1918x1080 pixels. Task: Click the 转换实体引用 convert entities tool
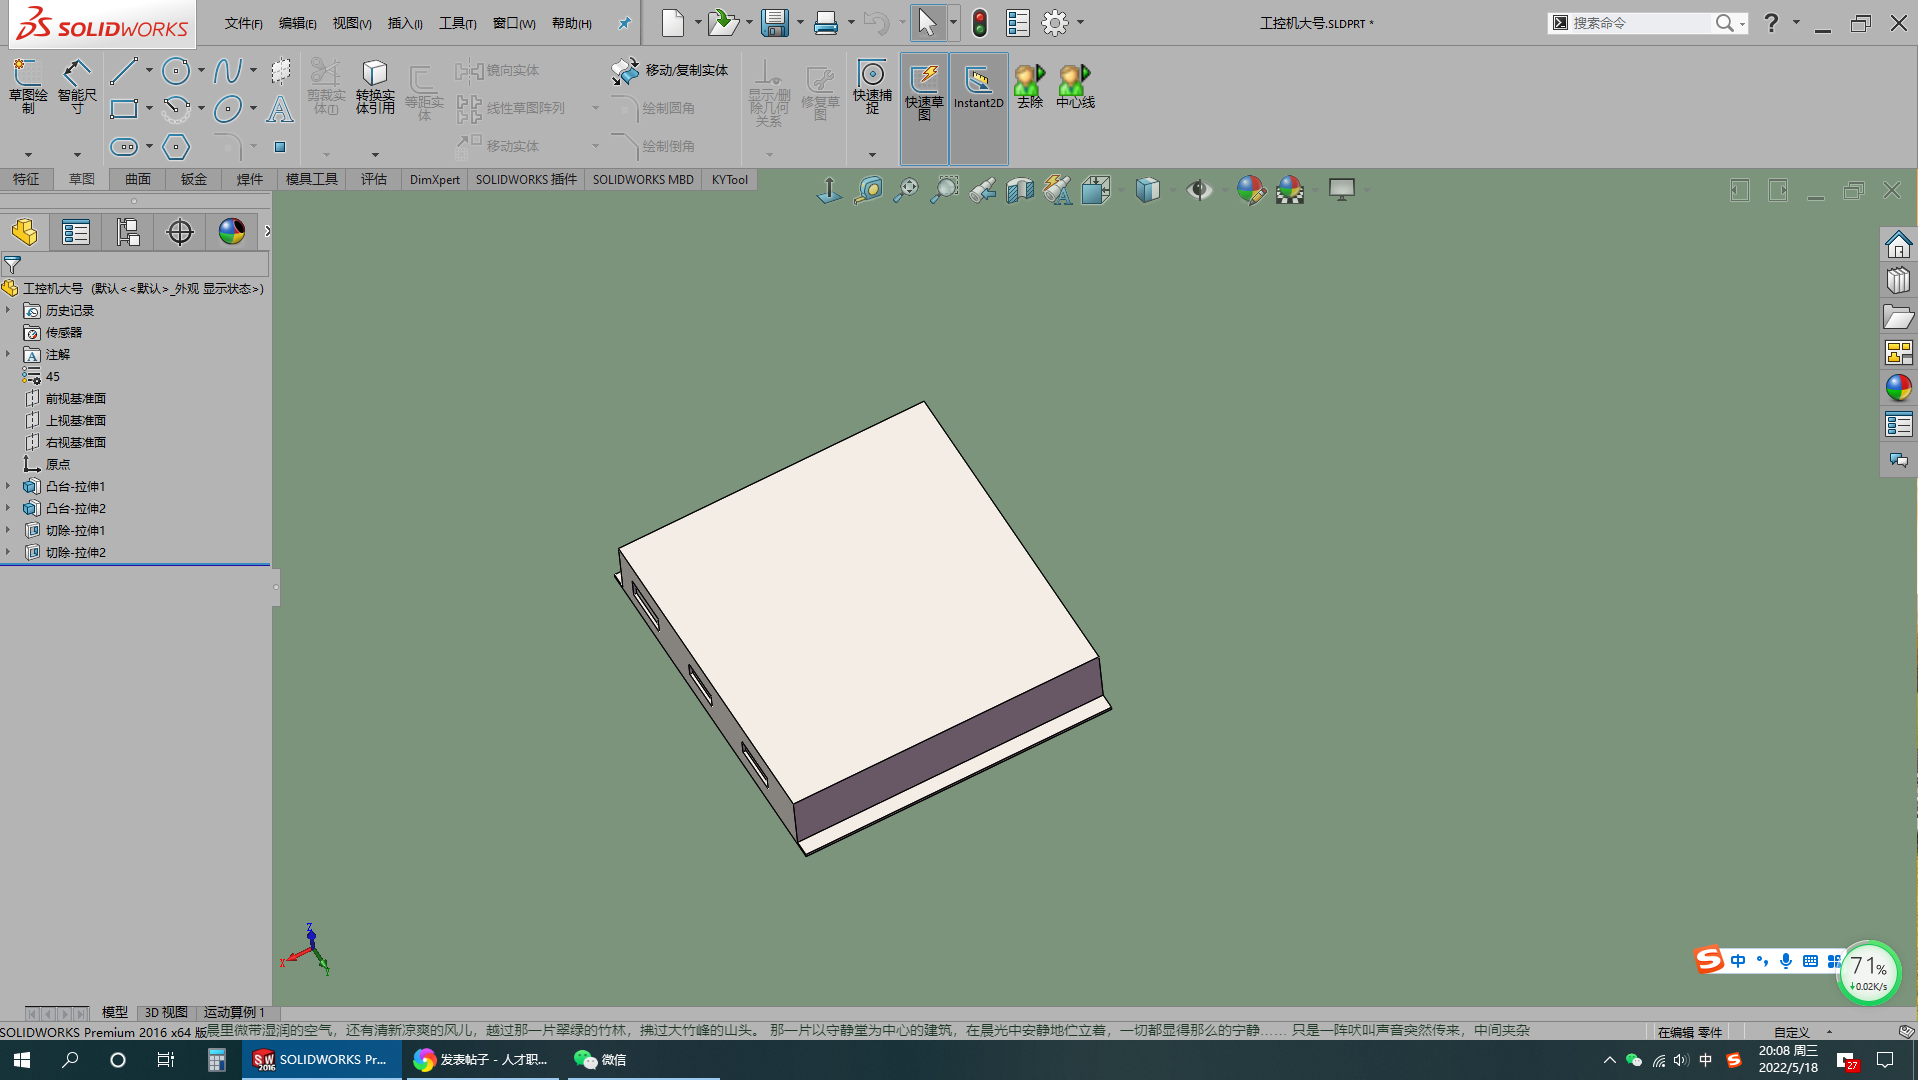point(375,86)
